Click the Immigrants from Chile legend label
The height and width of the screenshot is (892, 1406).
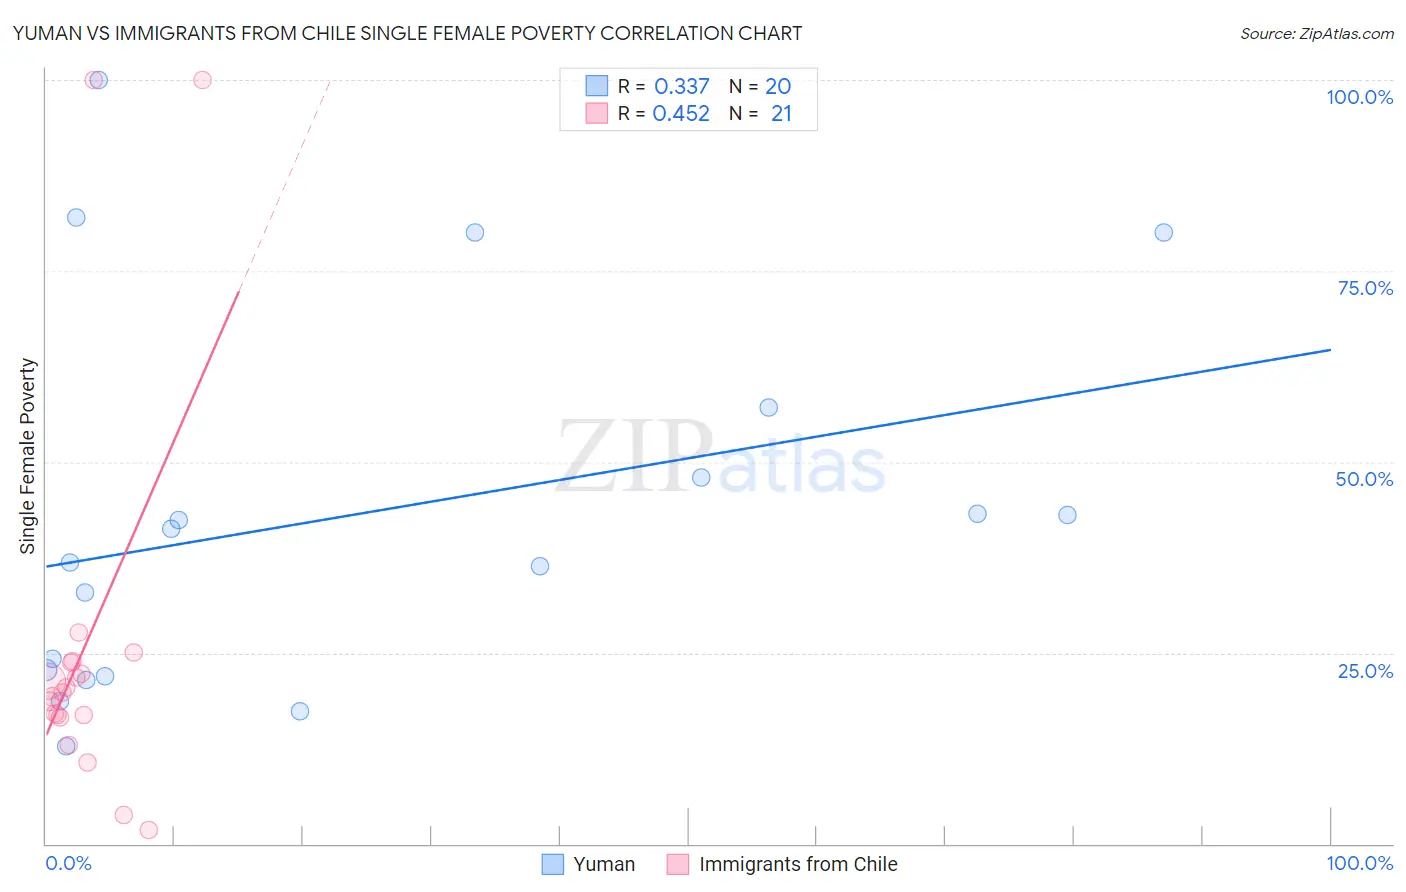point(798,864)
